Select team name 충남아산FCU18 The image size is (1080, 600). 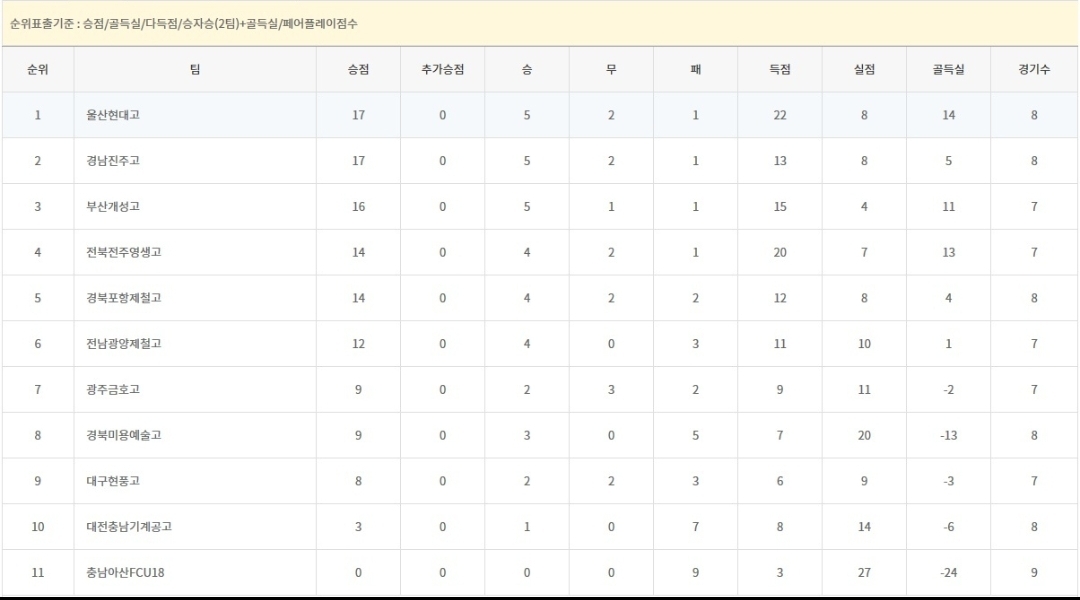coord(125,572)
